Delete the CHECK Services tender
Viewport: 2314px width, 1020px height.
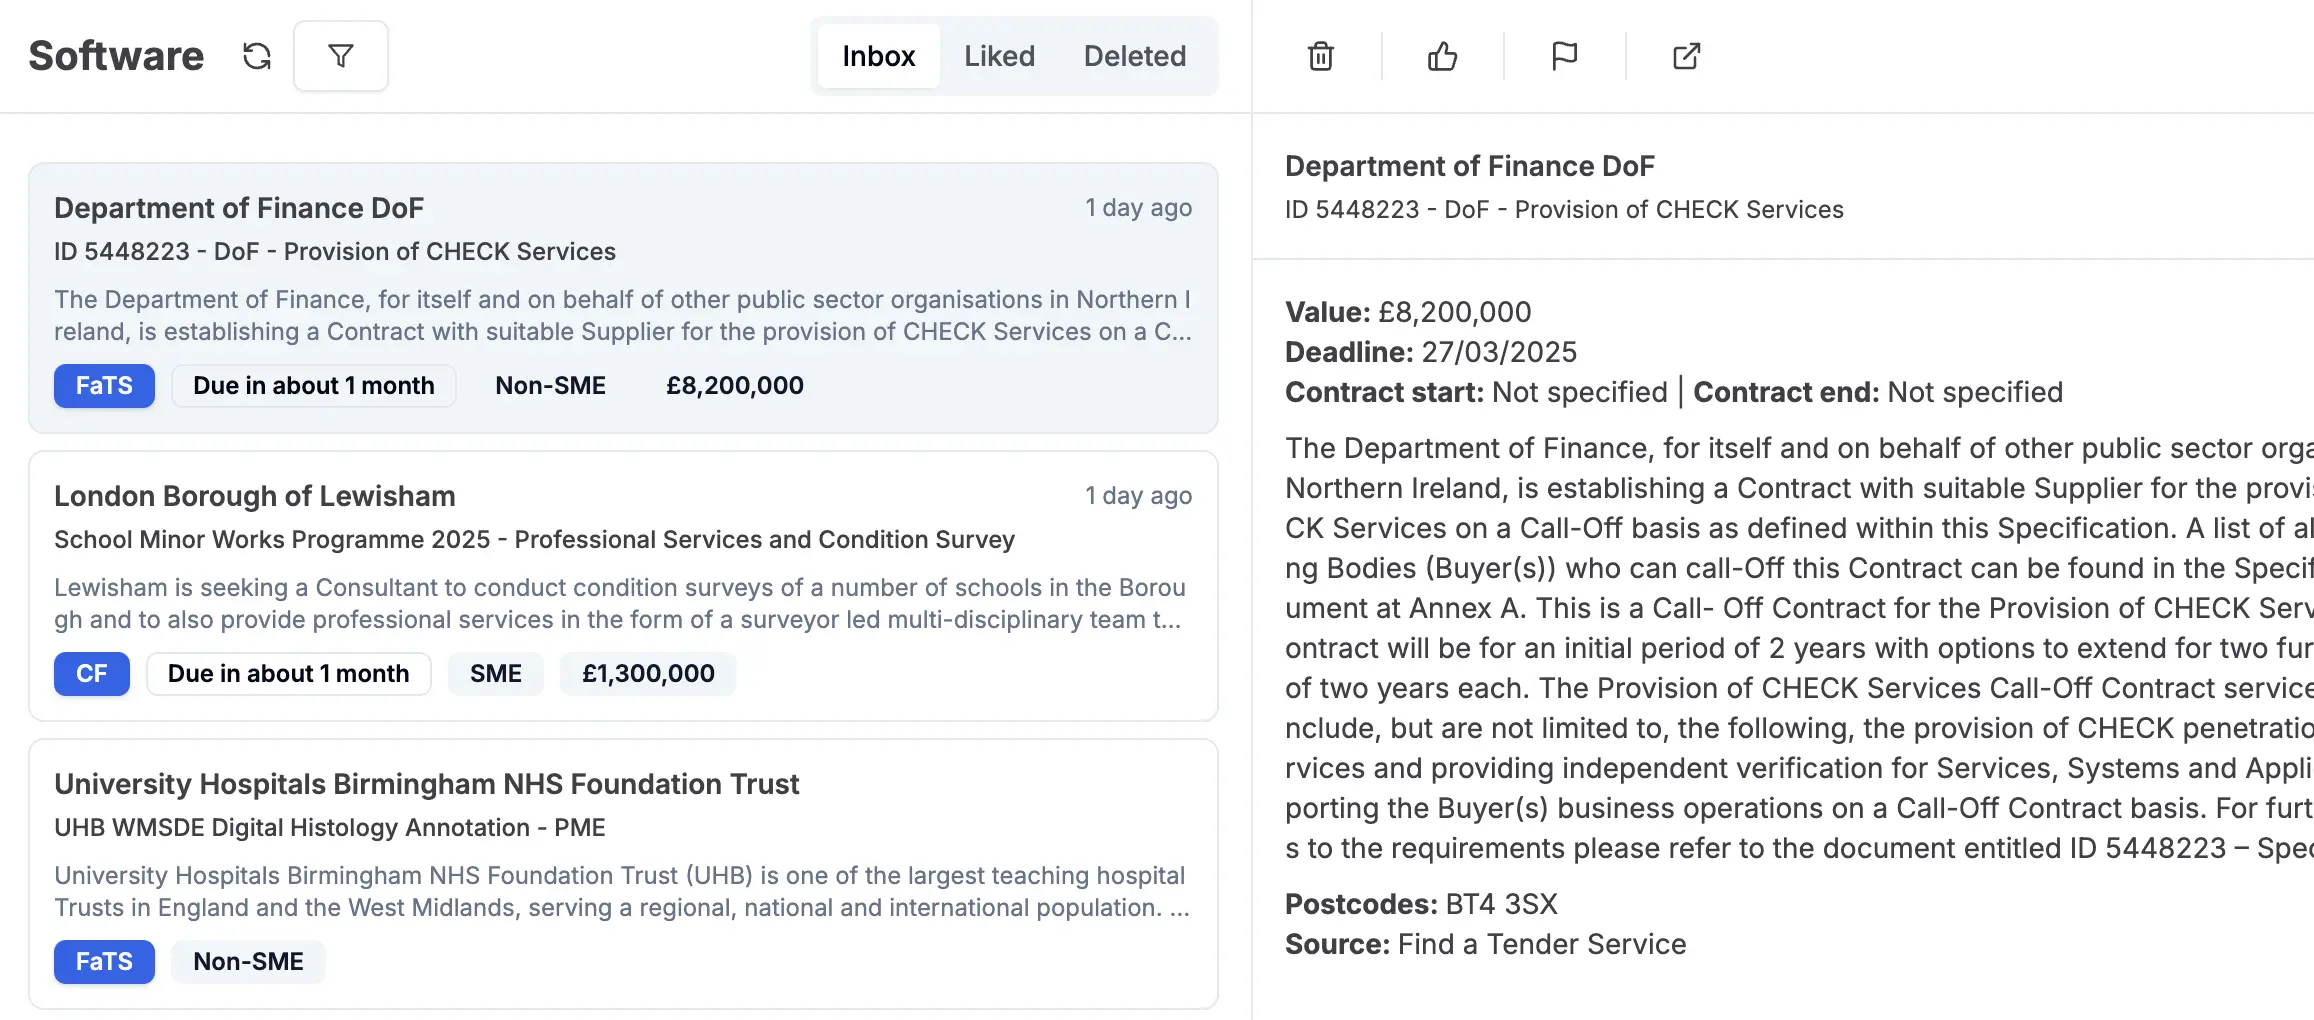[1319, 56]
